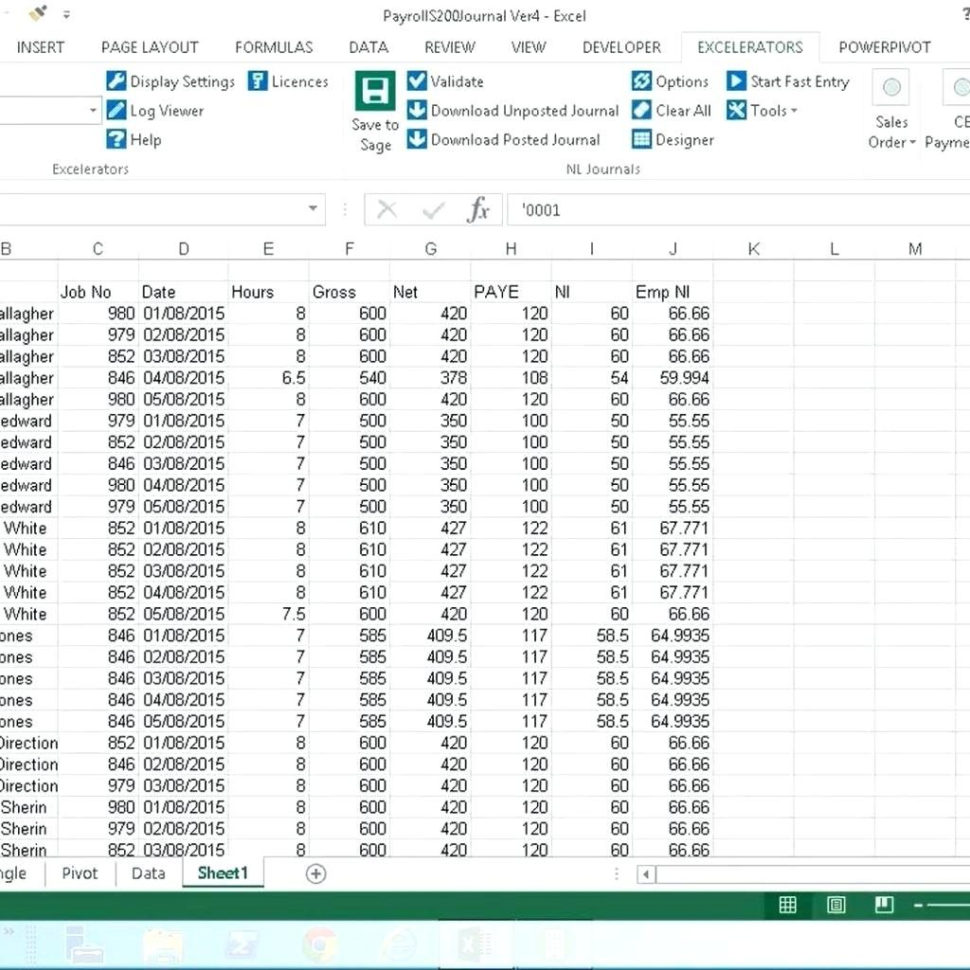Image resolution: width=970 pixels, height=970 pixels.
Task: Open the DATA ribbon tab
Action: point(369,48)
